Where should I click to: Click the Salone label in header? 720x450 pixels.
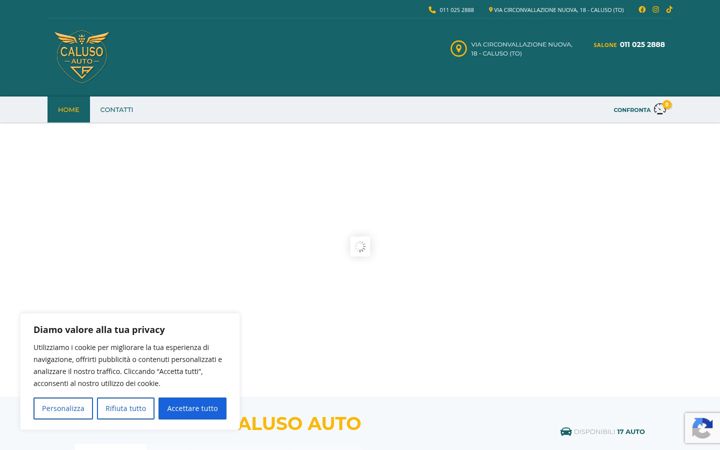(605, 45)
